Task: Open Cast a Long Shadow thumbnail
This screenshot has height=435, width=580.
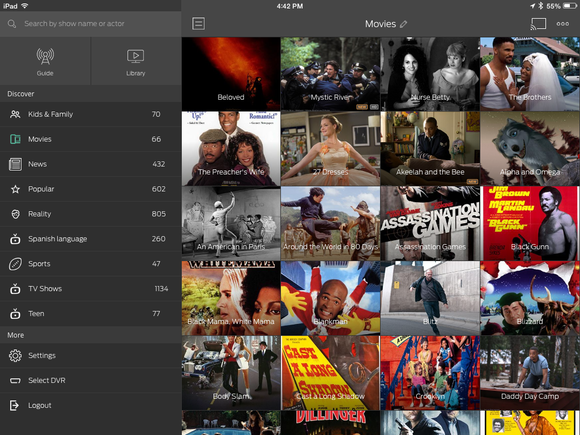Action: pos(330,372)
